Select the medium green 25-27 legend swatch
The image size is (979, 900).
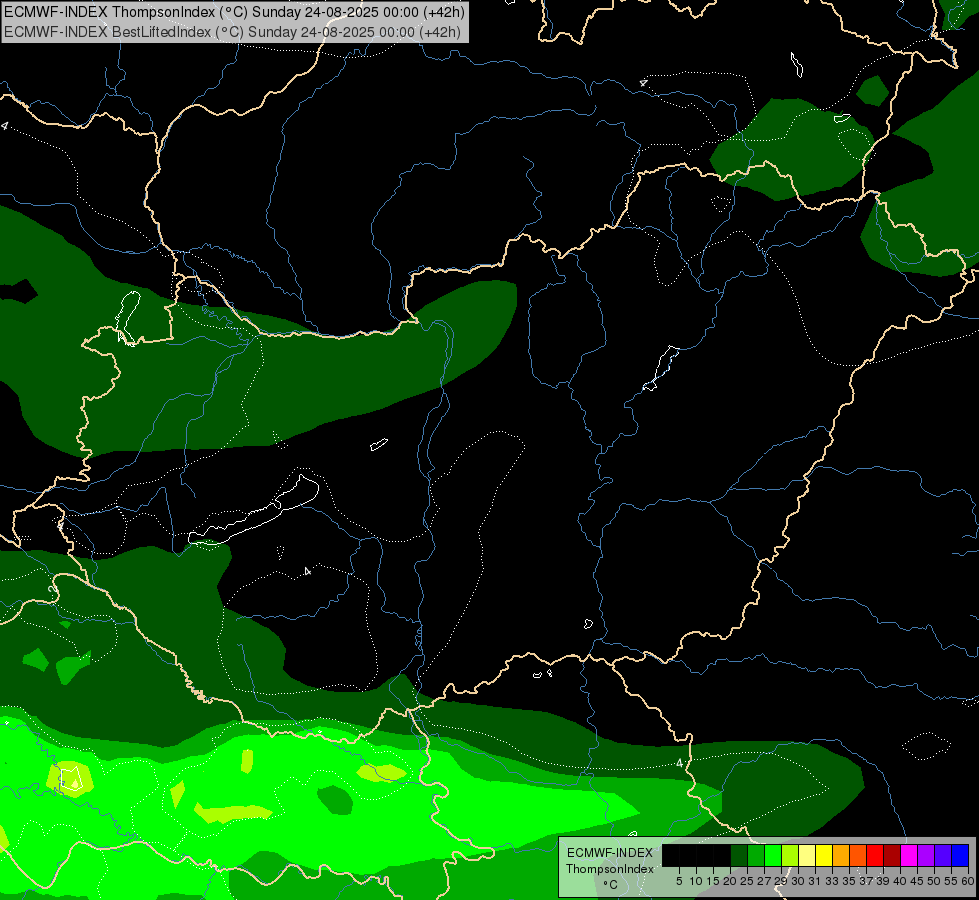pos(756,855)
